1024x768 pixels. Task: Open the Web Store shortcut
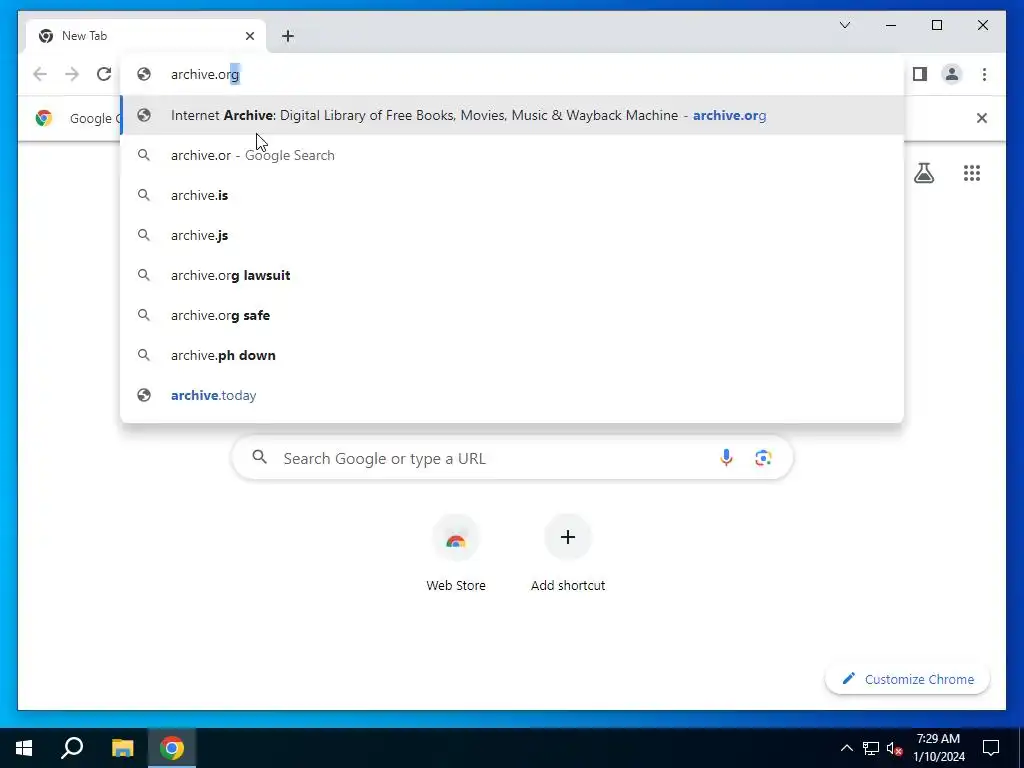tap(456, 553)
